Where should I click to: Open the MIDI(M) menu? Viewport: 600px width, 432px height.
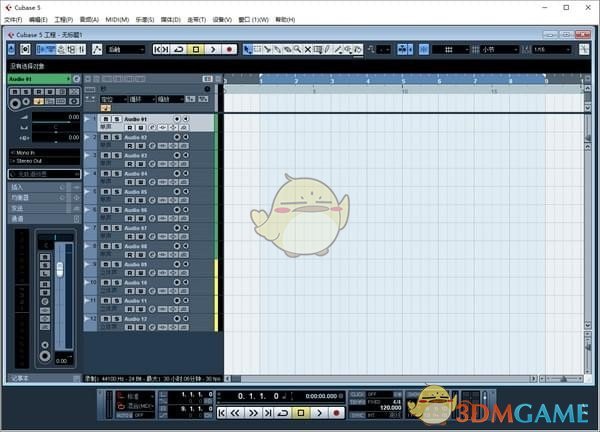(x=117, y=19)
